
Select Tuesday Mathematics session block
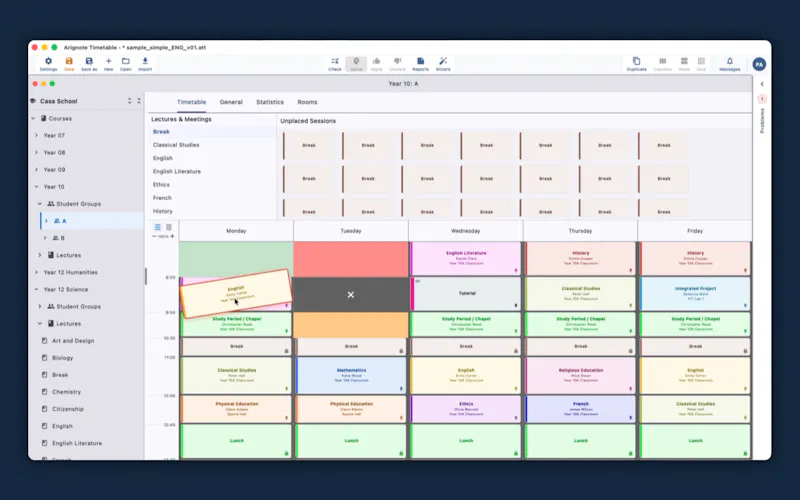pyautogui.click(x=351, y=376)
